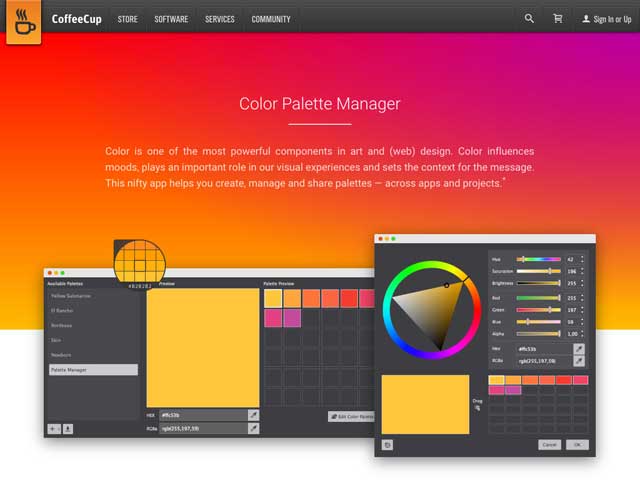
Task: Click the Hue value stepper arrows
Action: [583, 259]
